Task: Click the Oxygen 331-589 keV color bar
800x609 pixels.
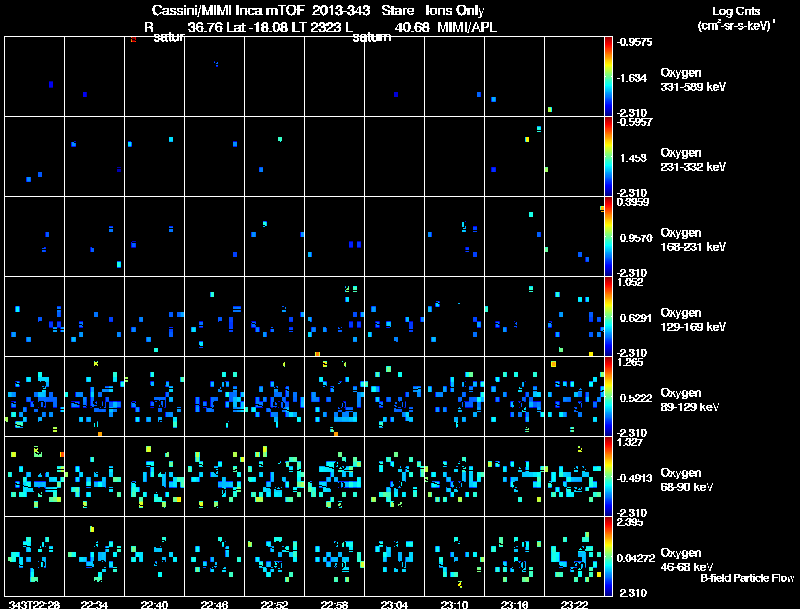Action: [609, 76]
